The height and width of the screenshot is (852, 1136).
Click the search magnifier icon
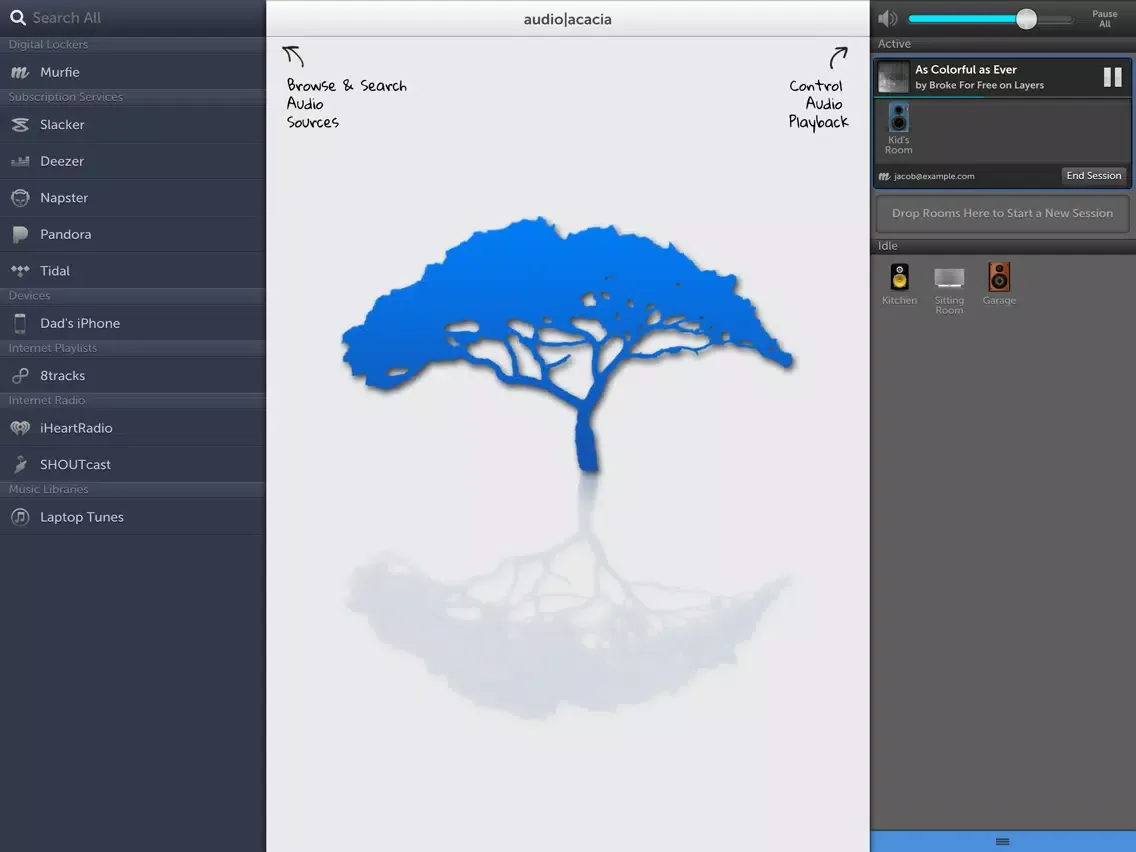pos(18,17)
